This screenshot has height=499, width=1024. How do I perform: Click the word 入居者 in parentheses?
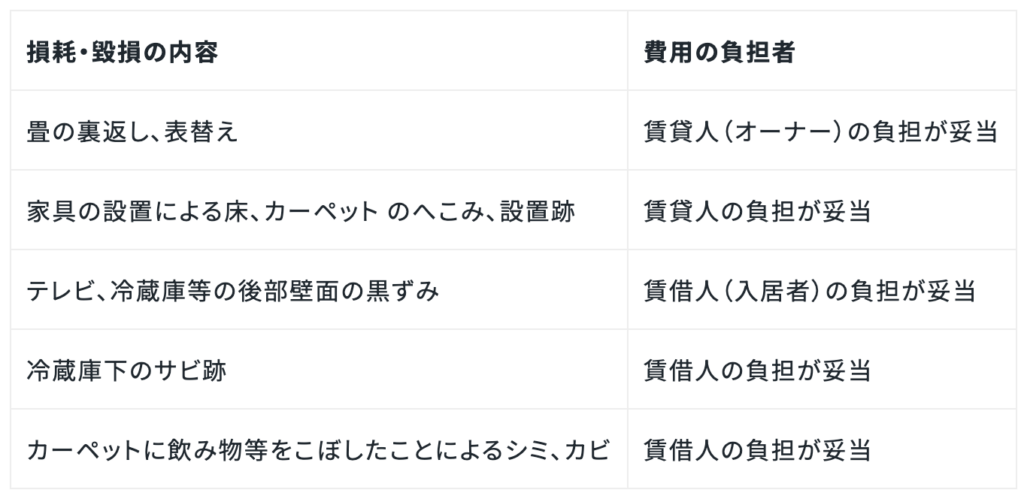[x=767, y=291]
